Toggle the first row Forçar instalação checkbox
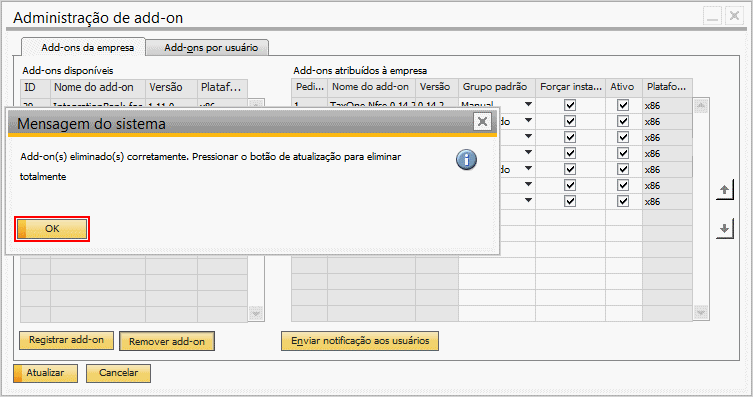Screen dimensions: 753x397 [570, 105]
